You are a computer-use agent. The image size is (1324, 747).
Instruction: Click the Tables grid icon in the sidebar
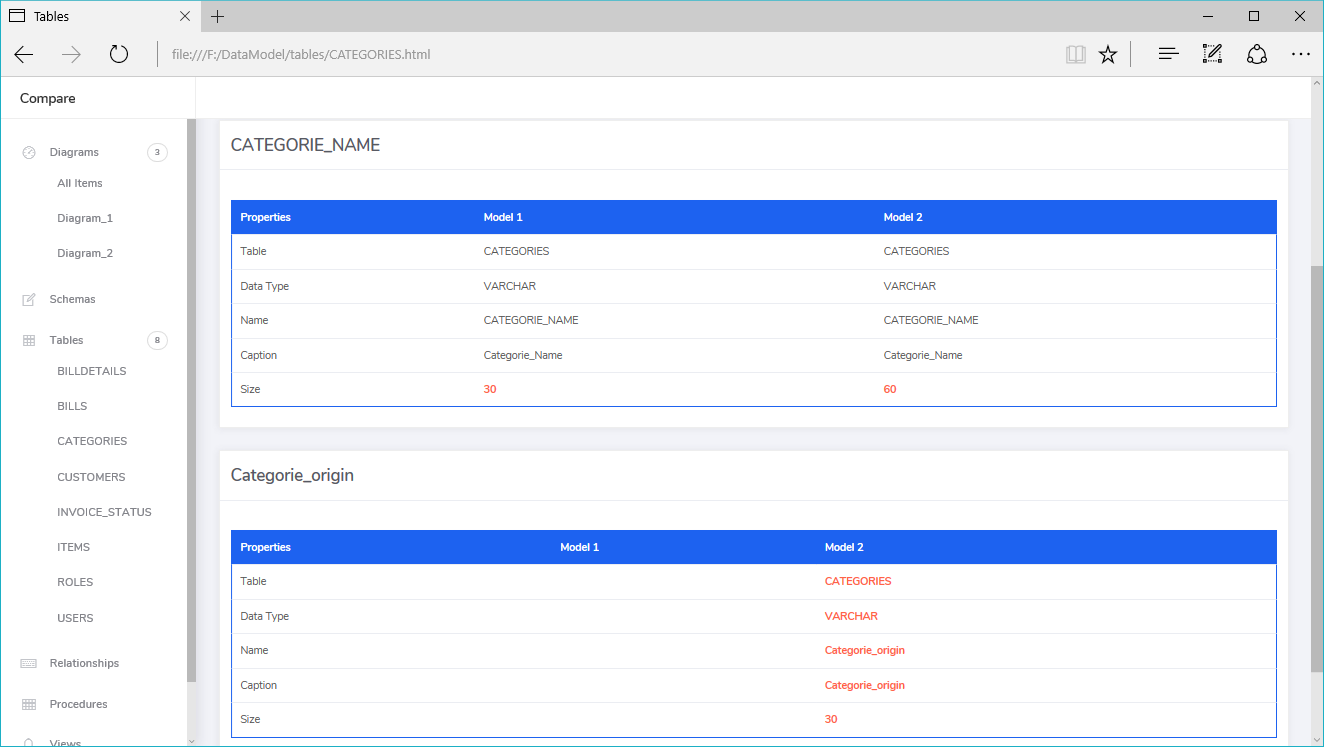click(28, 340)
